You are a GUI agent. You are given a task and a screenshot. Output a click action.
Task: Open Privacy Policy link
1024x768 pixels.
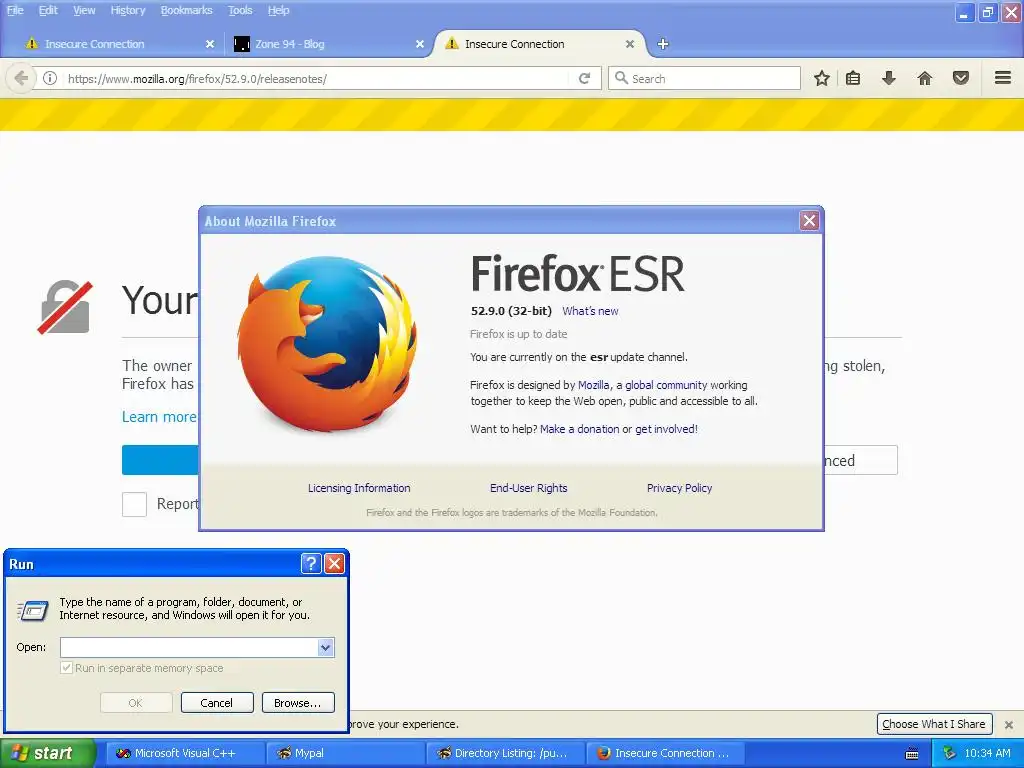tap(679, 488)
